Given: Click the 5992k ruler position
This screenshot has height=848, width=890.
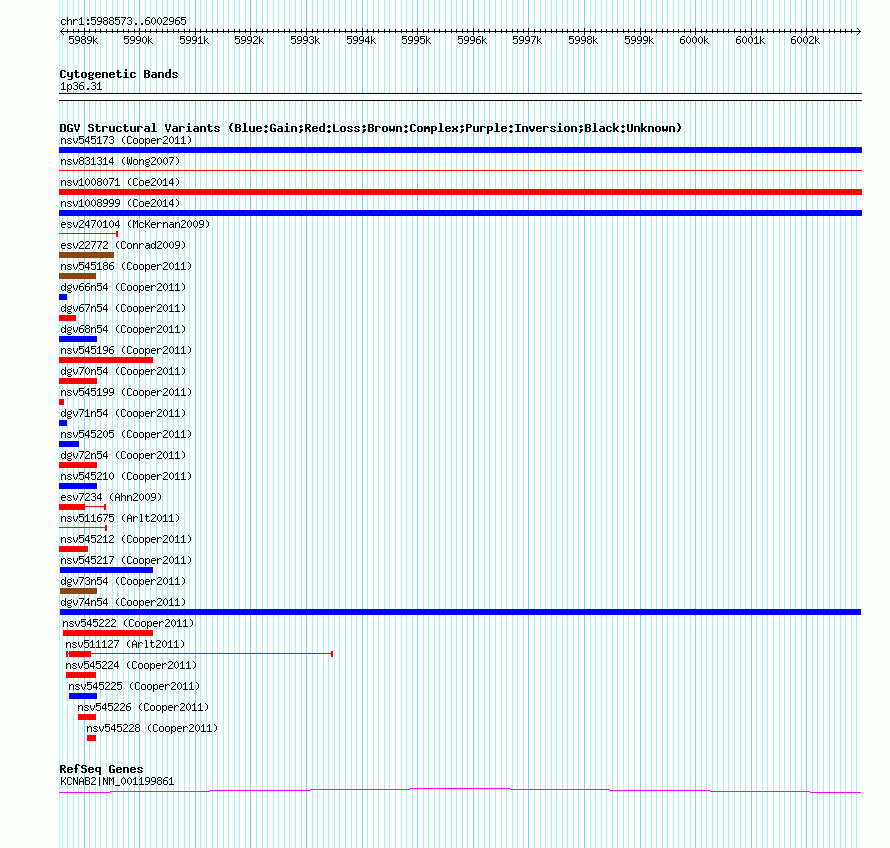Looking at the screenshot, I should [x=249, y=40].
